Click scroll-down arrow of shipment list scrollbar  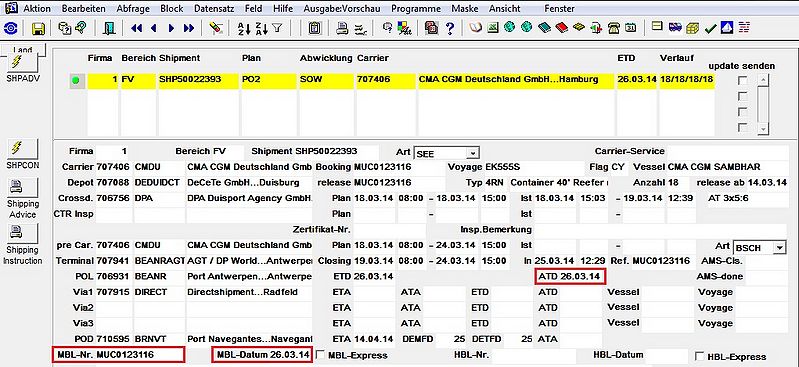coord(763,129)
